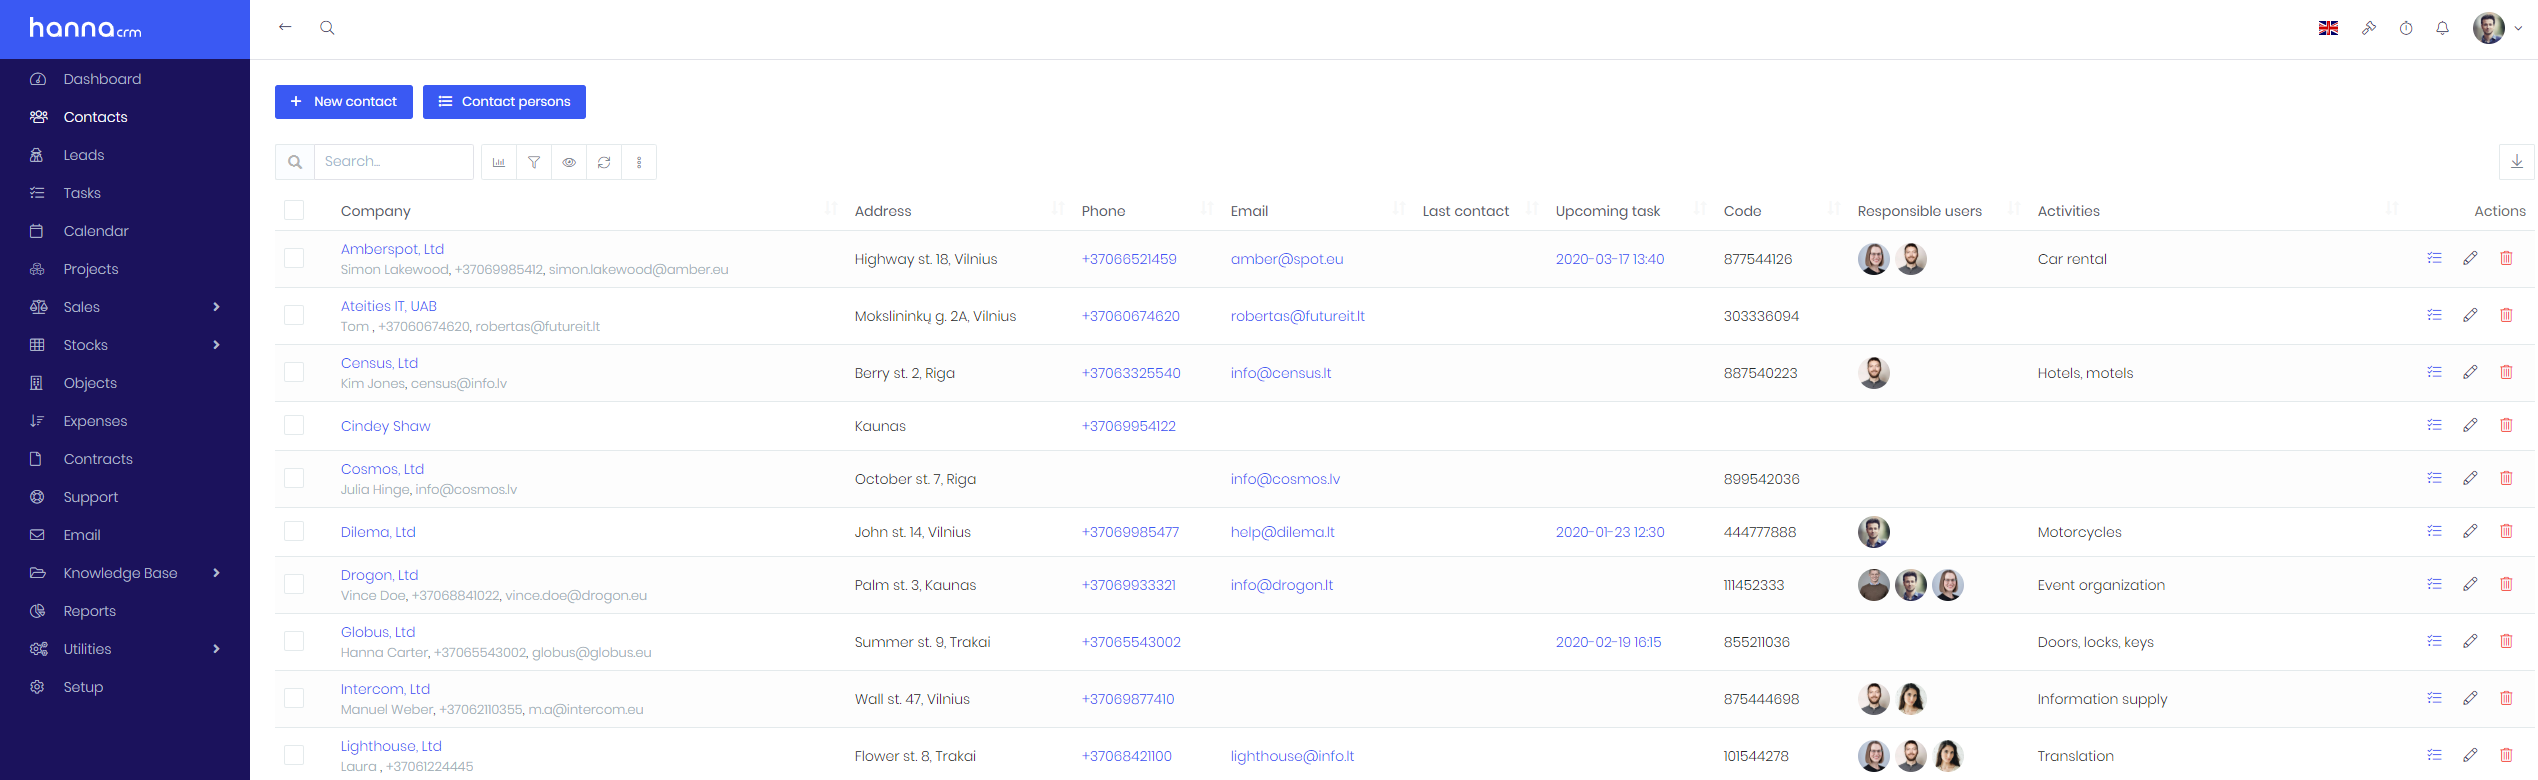Open tasks list icon for Census, Ltd
The width and height of the screenshot is (2538, 780).
click(2434, 372)
